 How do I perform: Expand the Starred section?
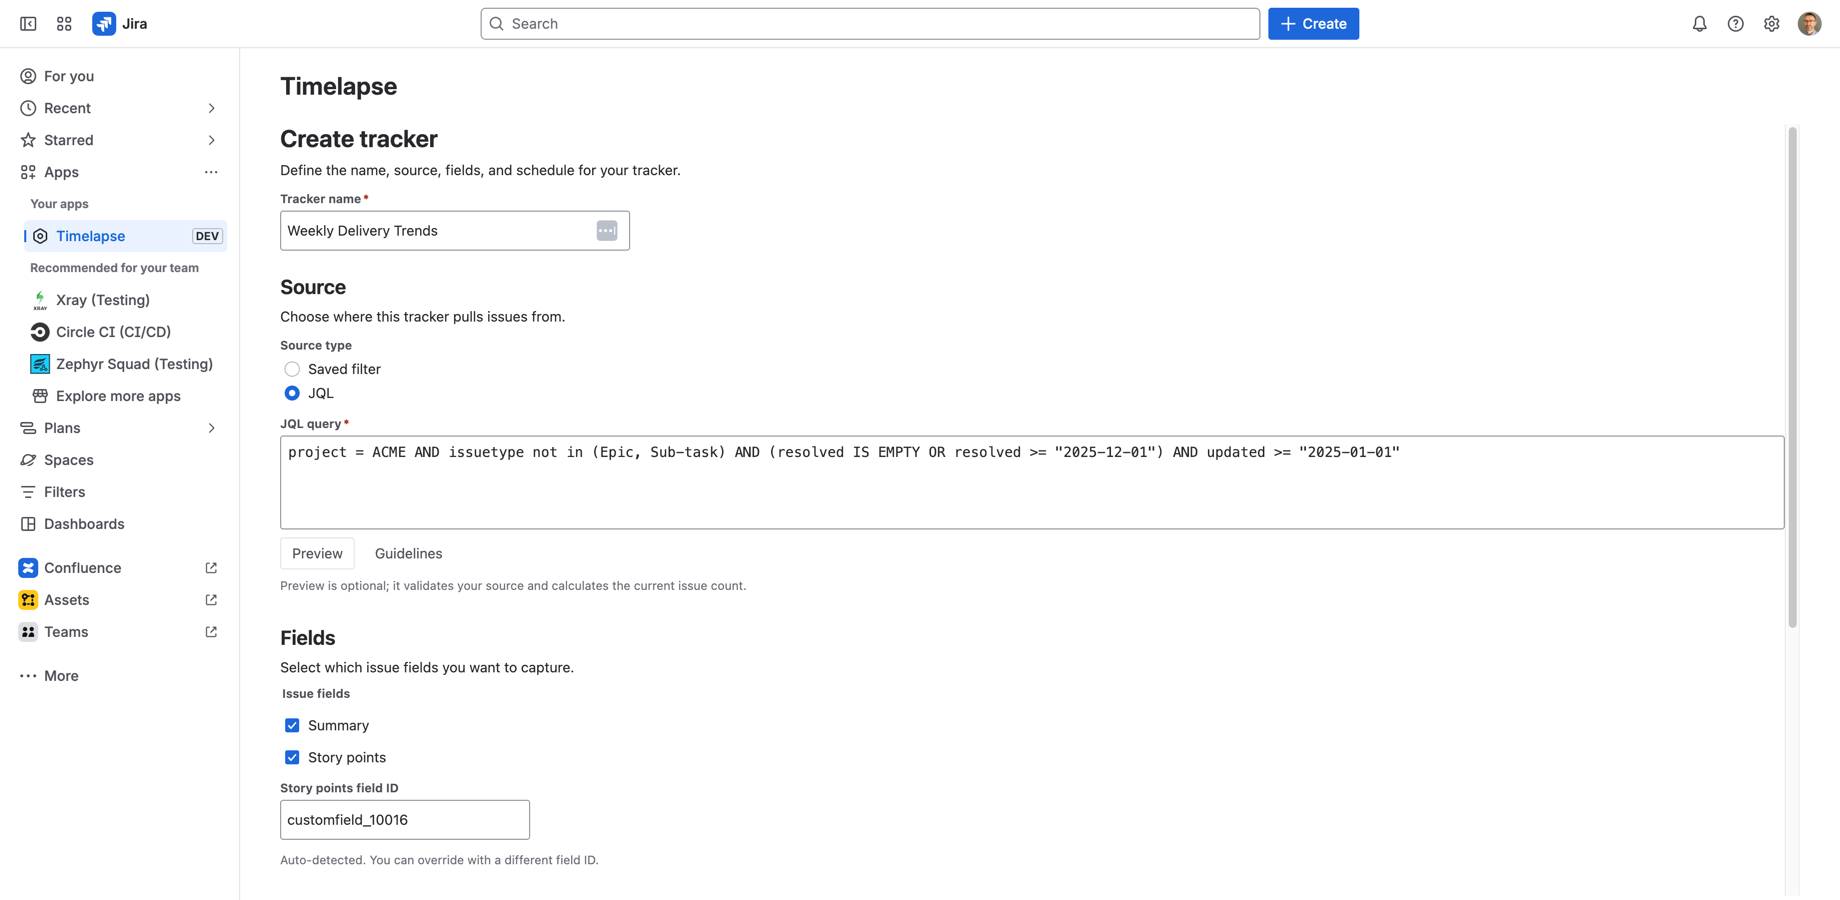211,140
